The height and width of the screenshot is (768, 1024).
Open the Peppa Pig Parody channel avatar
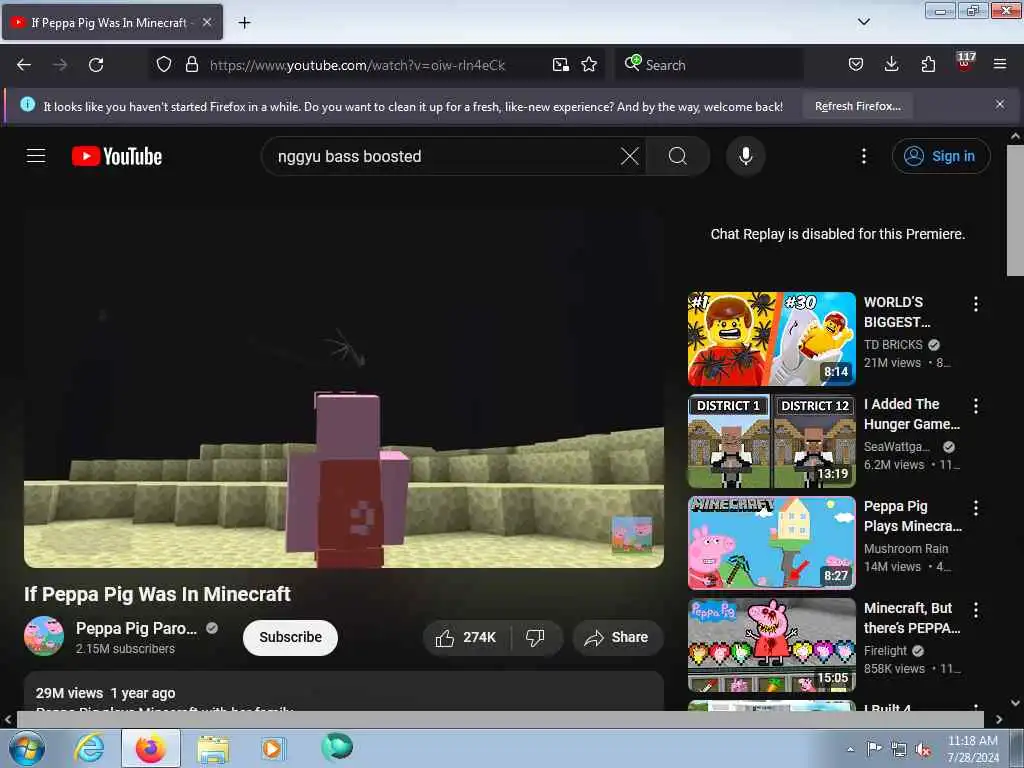click(44, 636)
